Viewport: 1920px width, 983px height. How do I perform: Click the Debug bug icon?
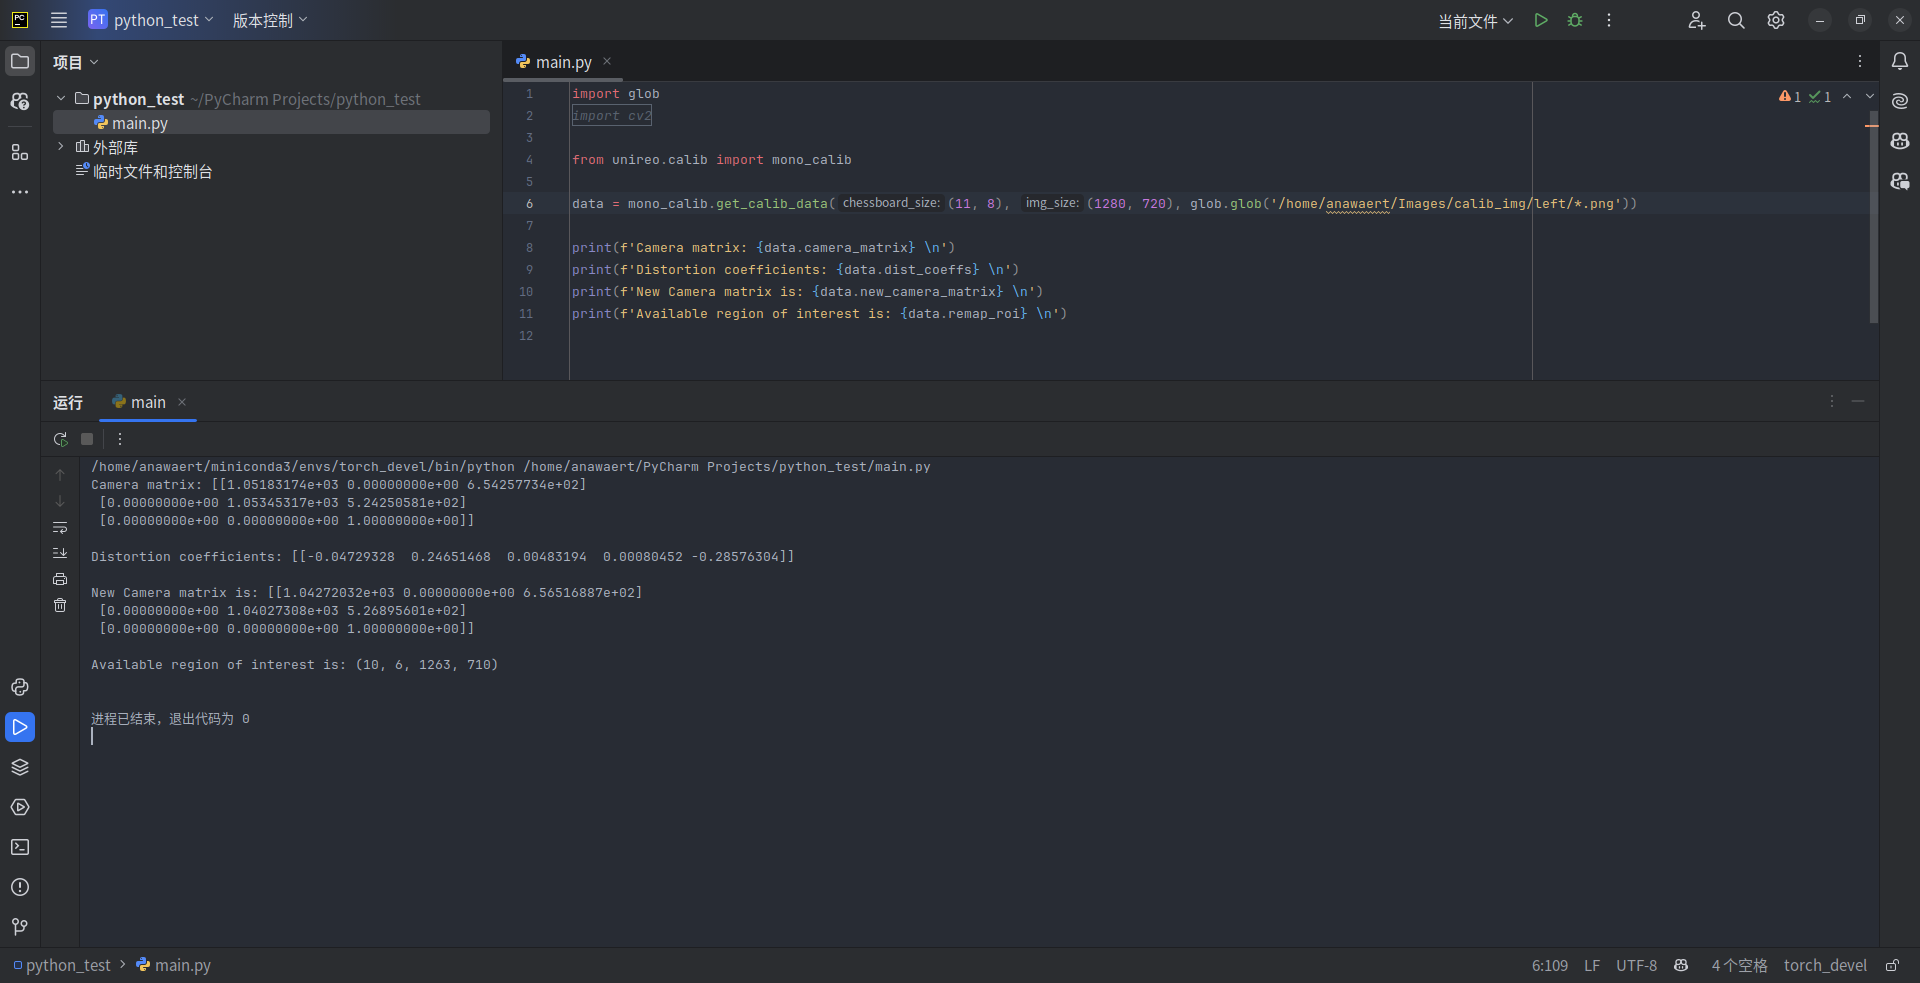pos(1575,20)
